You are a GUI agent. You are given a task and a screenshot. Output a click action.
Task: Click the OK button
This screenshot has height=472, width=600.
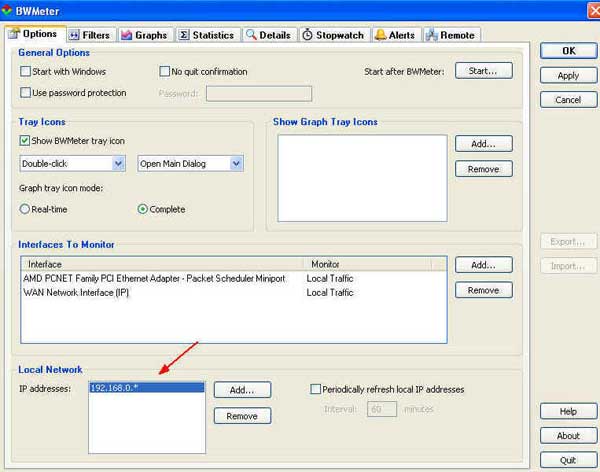point(569,51)
